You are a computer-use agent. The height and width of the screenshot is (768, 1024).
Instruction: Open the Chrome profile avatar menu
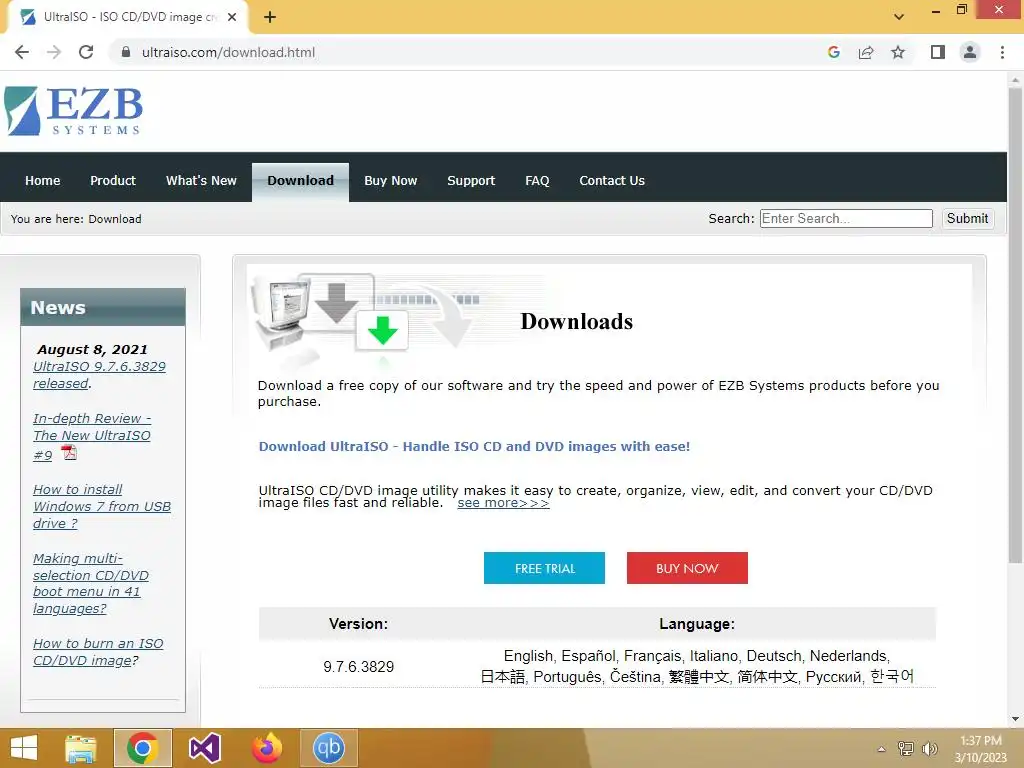[x=970, y=52]
